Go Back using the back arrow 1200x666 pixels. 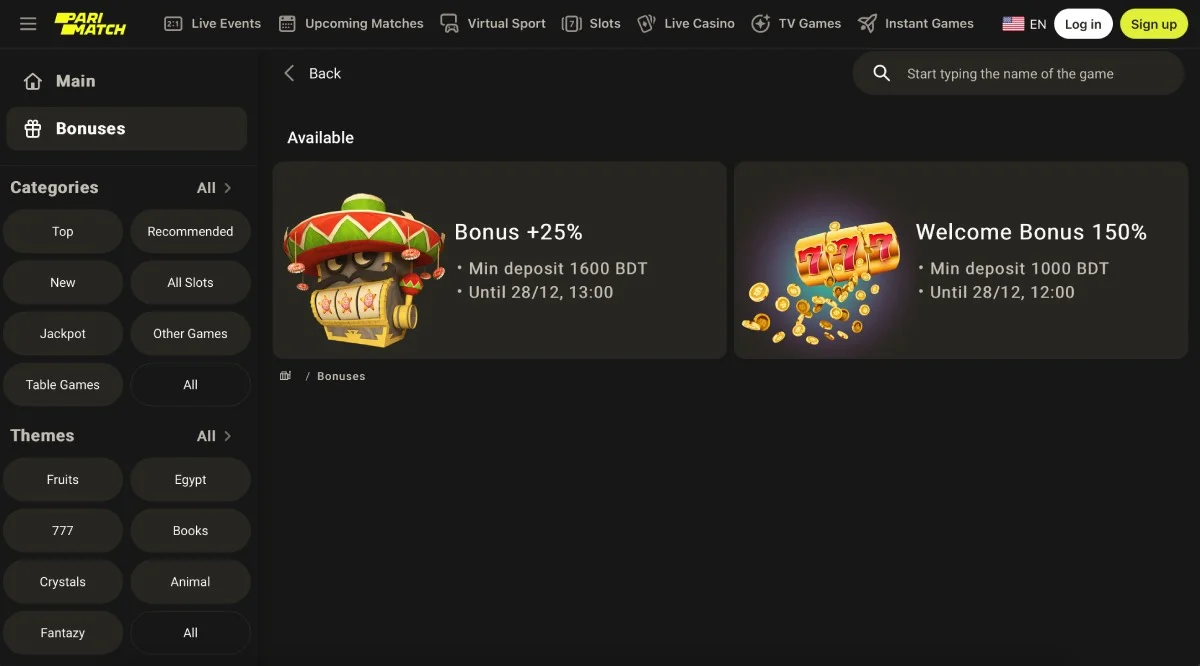289,73
